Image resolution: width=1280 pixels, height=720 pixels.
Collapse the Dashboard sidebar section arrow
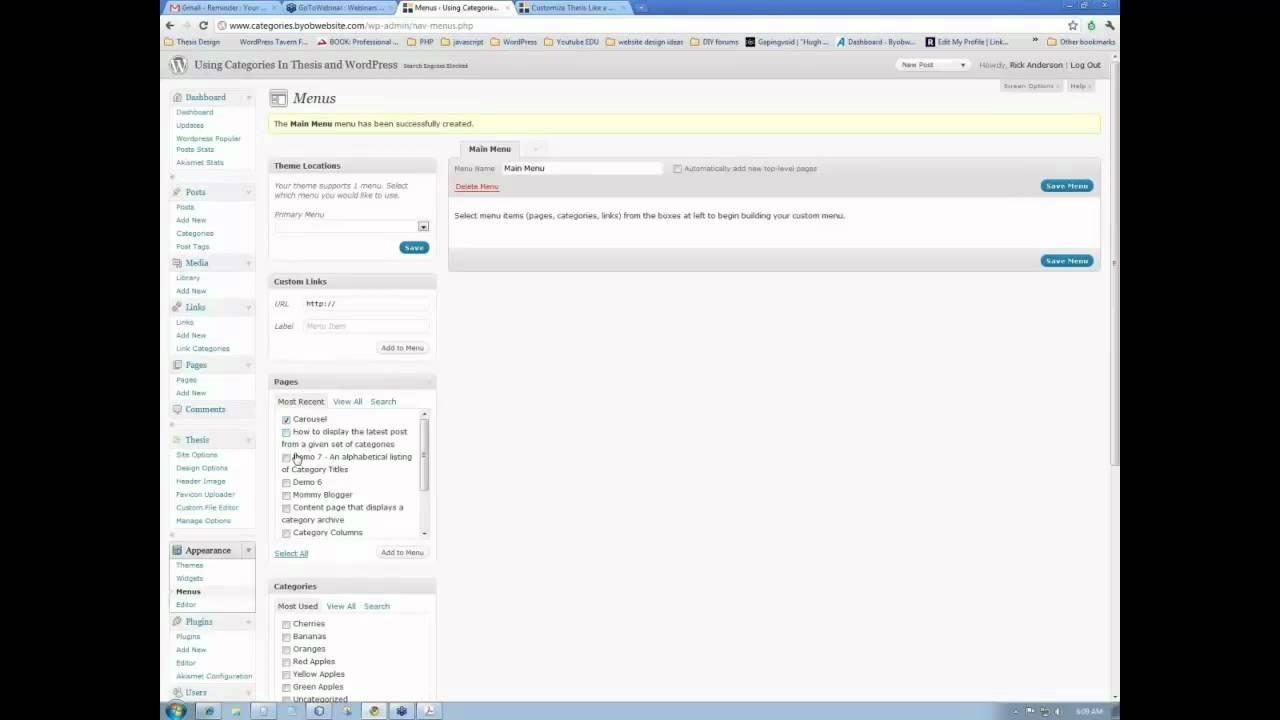pos(248,97)
